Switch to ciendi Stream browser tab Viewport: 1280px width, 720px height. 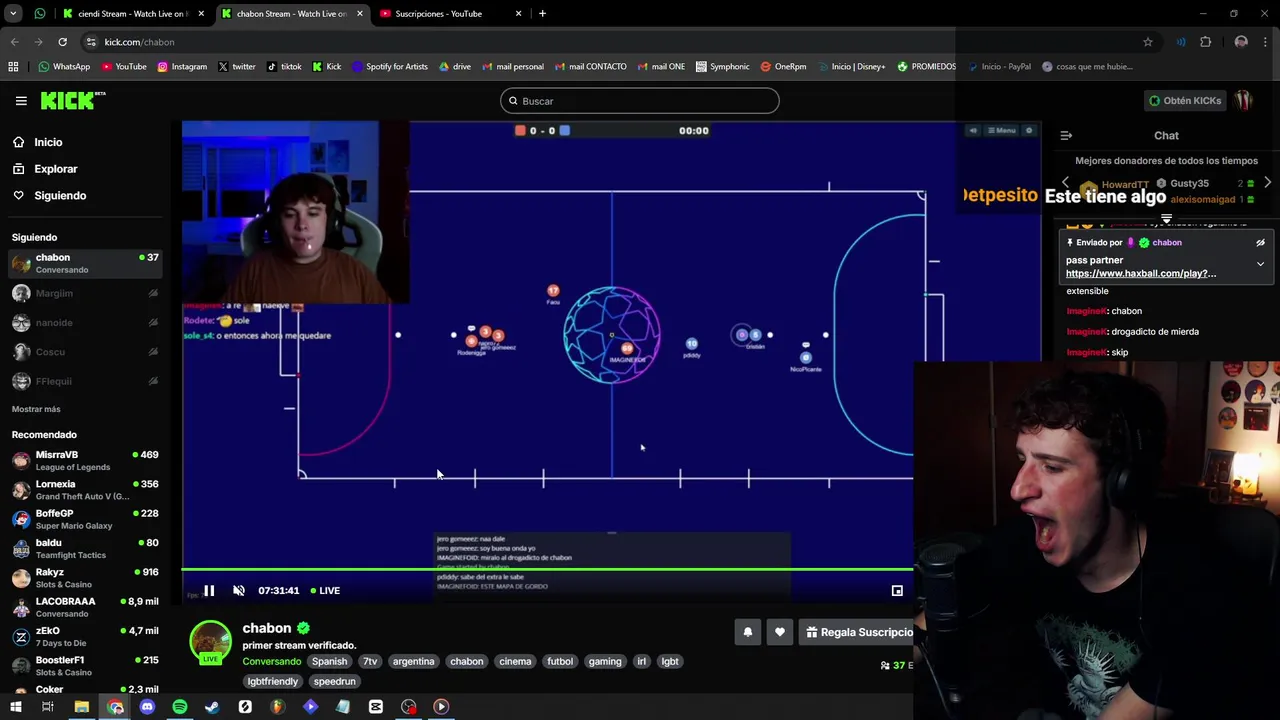pos(132,14)
